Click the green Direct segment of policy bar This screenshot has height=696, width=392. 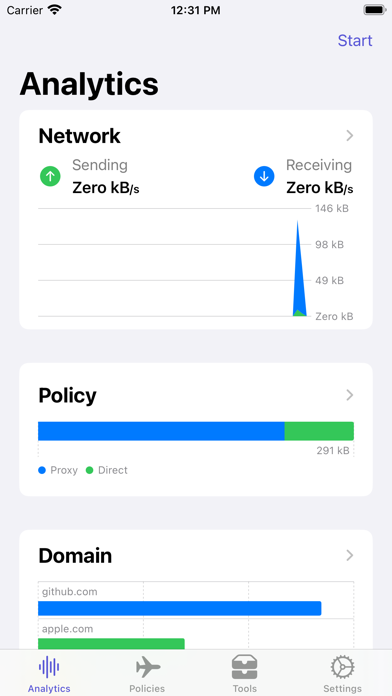(319, 431)
